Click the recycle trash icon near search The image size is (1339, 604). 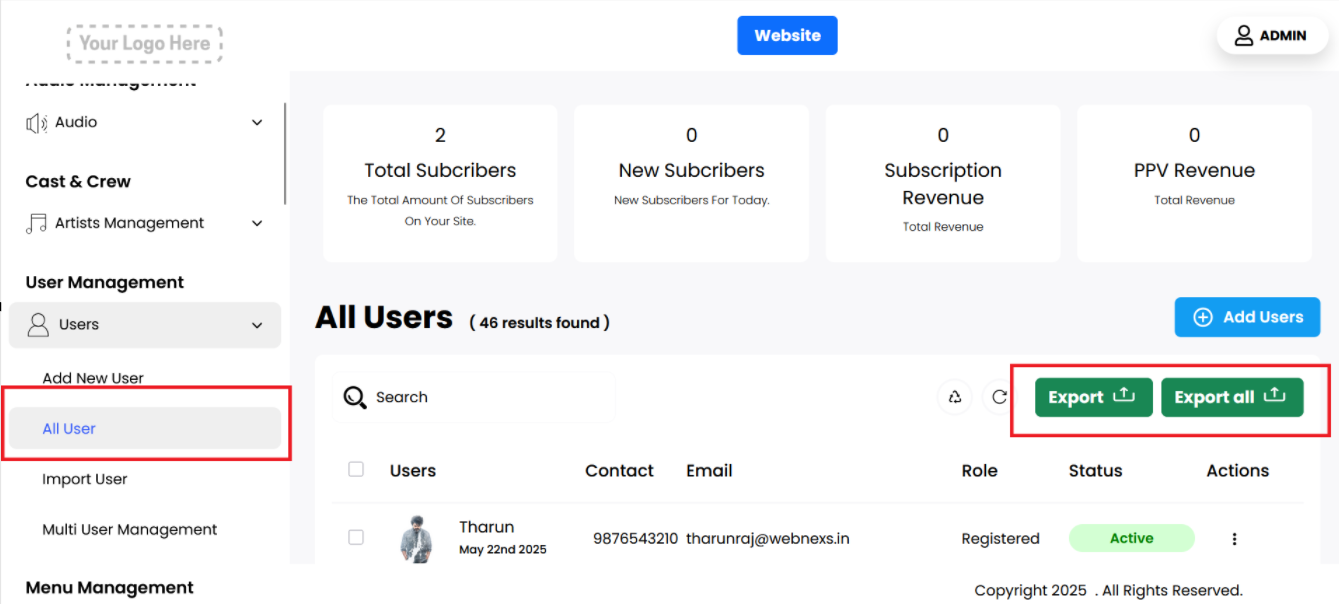(x=955, y=397)
